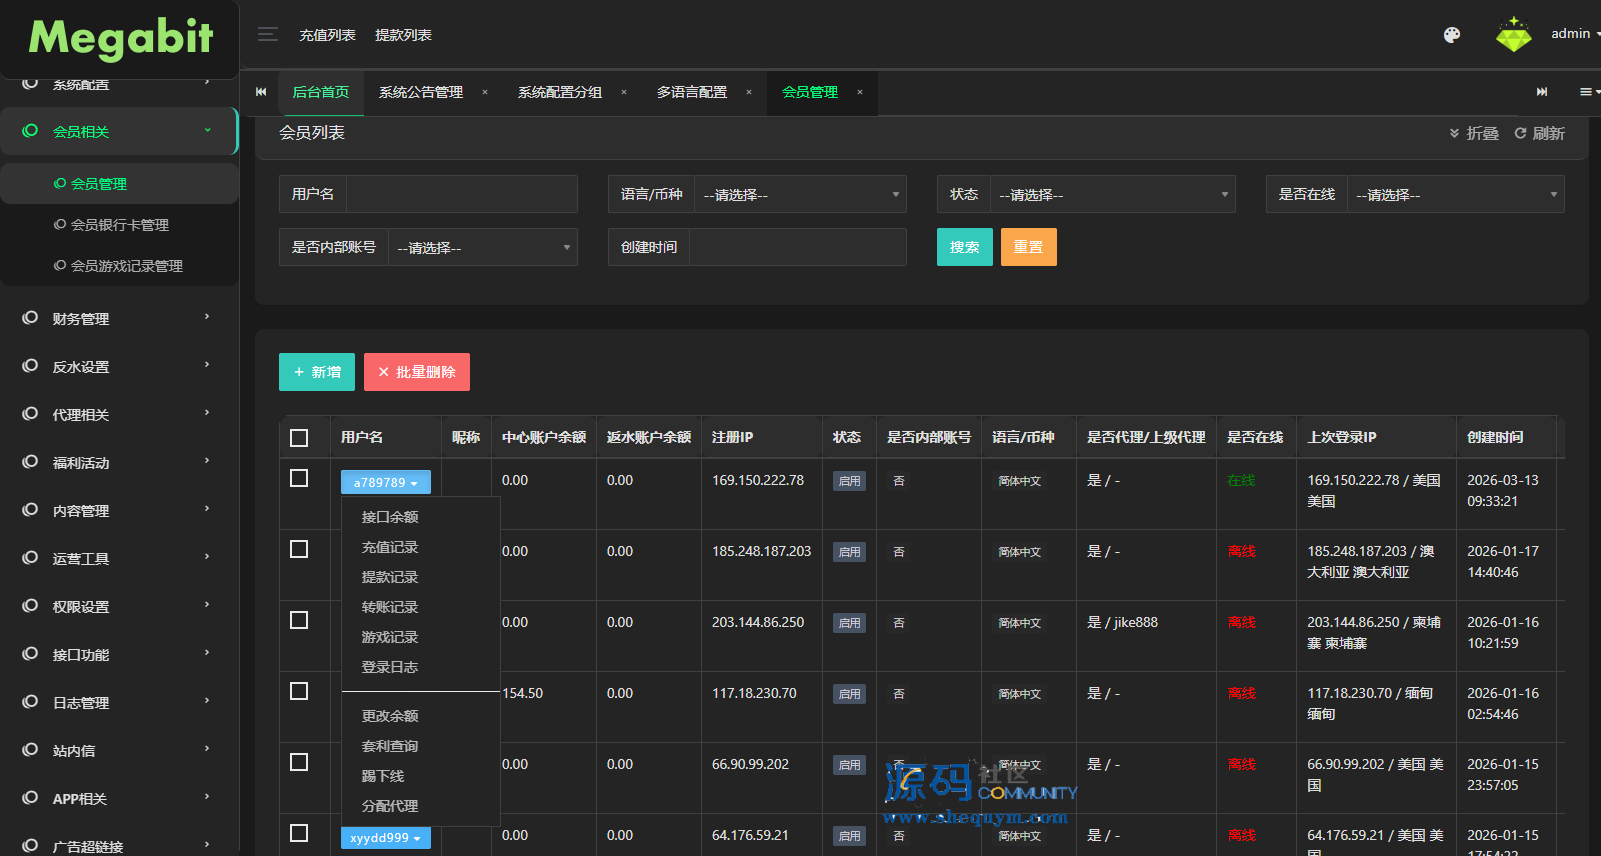The width and height of the screenshot is (1601, 856).
Task: Tick the select-all header checkbox
Action: [x=299, y=438]
